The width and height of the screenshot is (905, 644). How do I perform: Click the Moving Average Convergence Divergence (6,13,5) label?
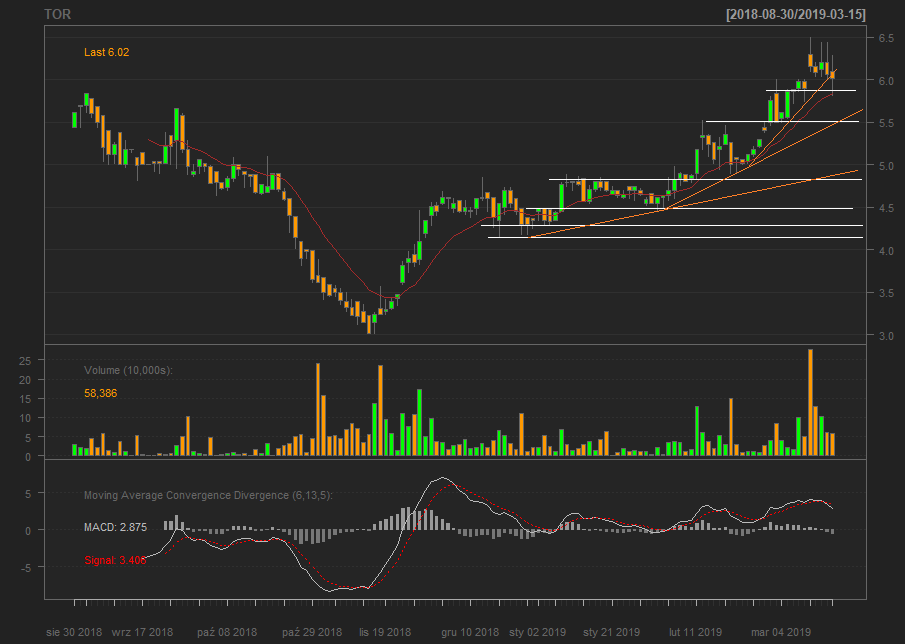pyautogui.click(x=208, y=496)
